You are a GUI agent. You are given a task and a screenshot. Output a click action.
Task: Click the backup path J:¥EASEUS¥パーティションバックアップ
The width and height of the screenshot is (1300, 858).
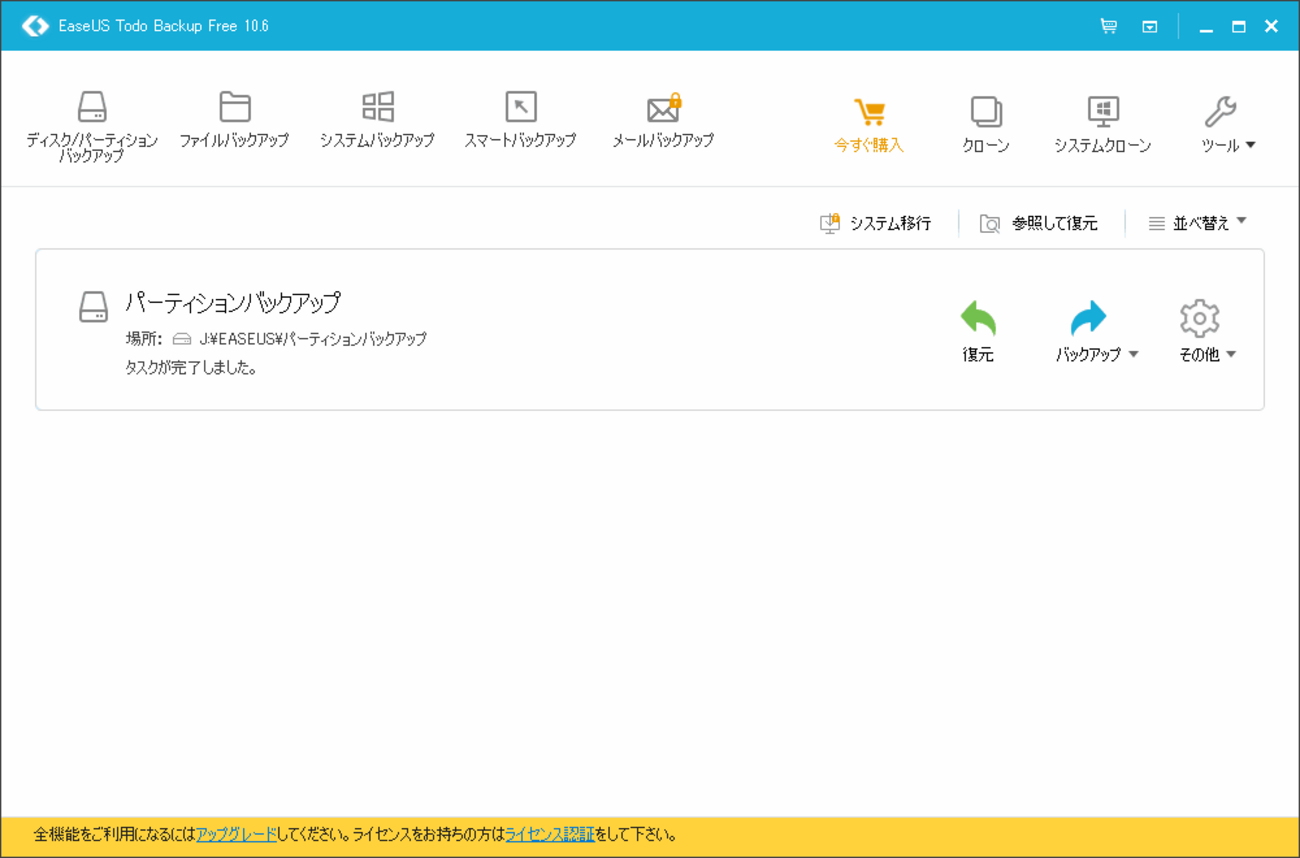point(313,339)
